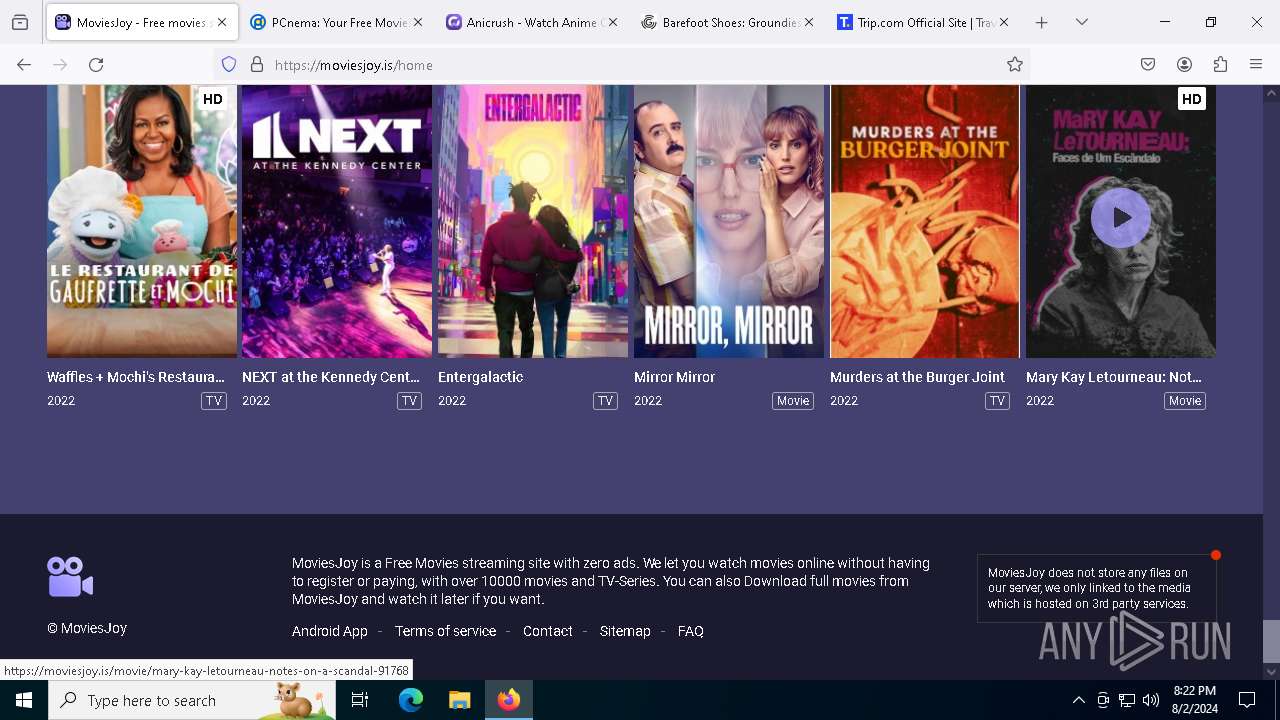Open Firefox application hamburger menu
Image resolution: width=1280 pixels, height=720 pixels.
point(1256,64)
